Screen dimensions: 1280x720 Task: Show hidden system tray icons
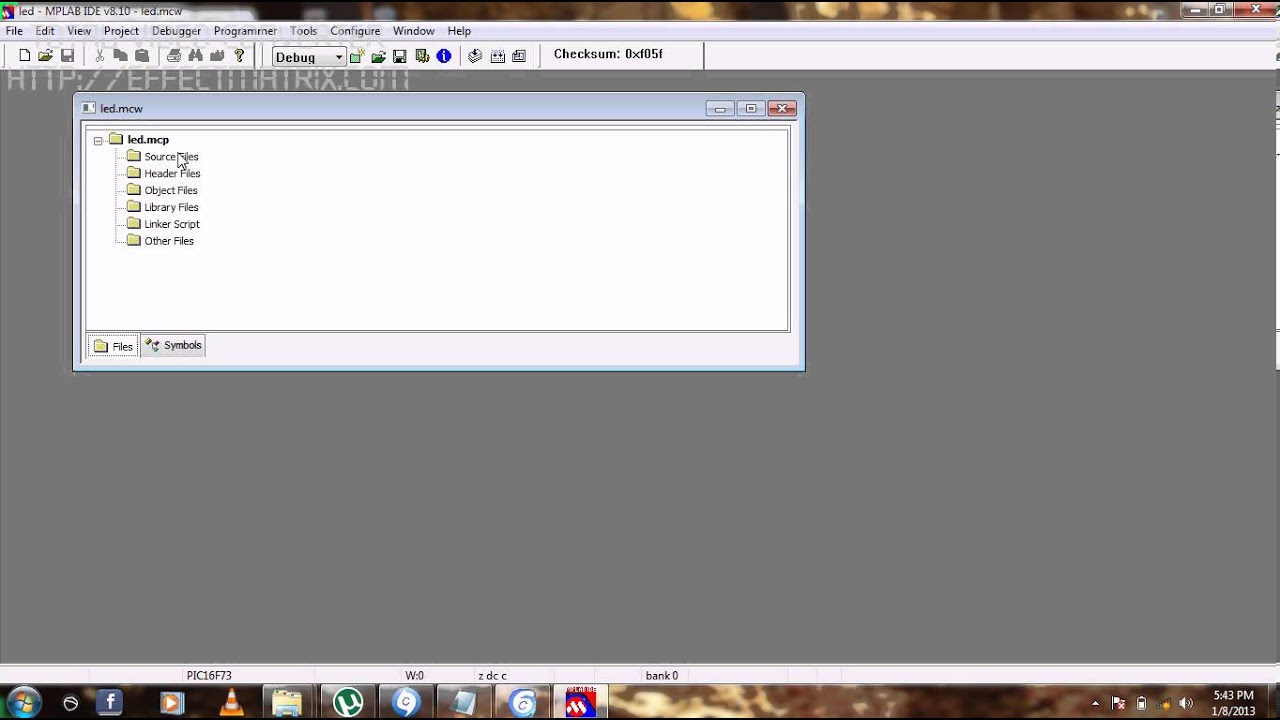1095,703
